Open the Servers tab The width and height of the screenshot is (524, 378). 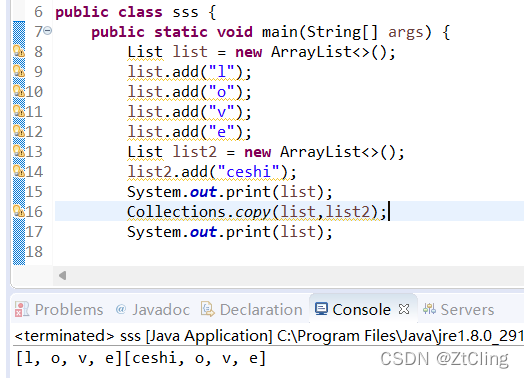point(458,309)
